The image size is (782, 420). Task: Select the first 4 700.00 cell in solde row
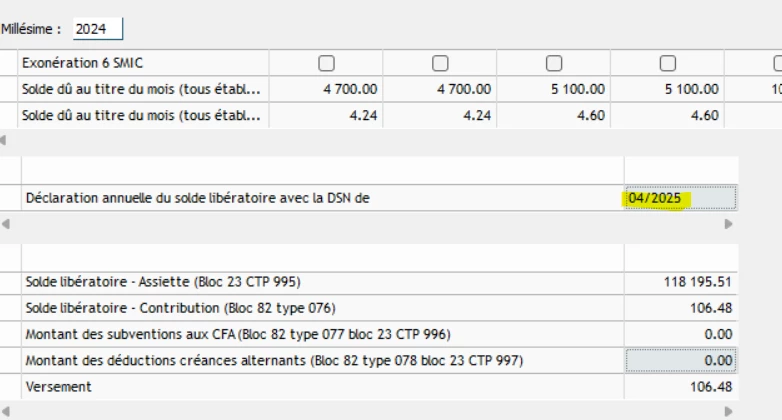tap(326, 89)
